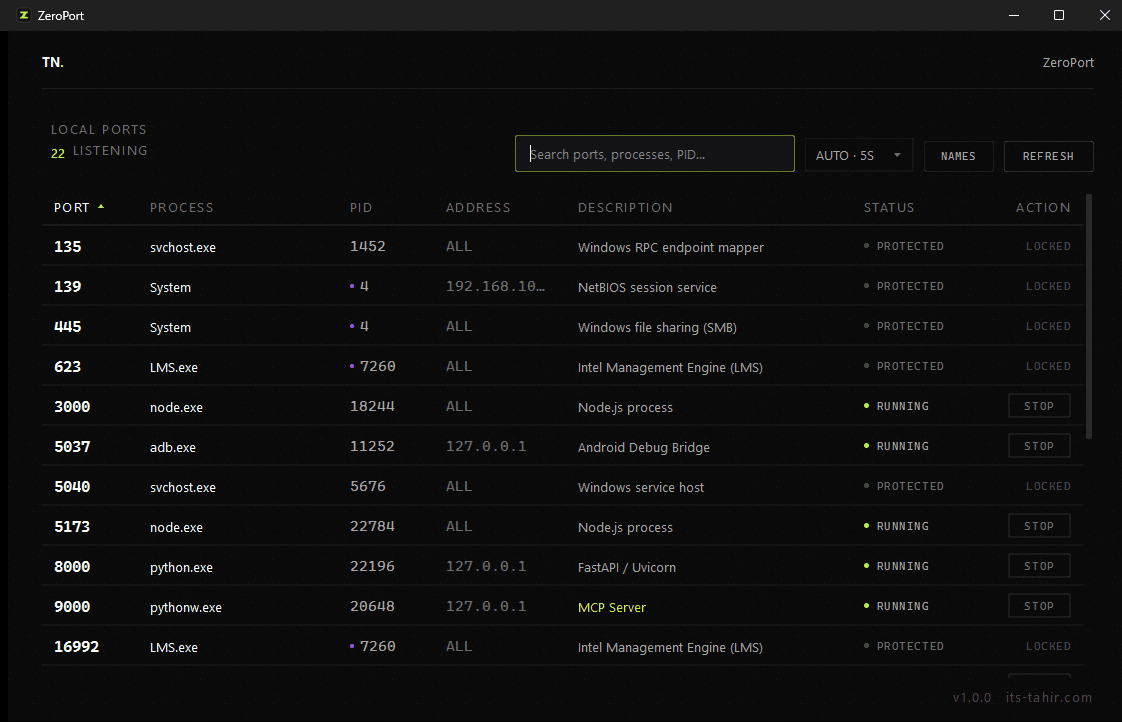Click PID 22196 for python.exe
Image resolution: width=1122 pixels, height=722 pixels.
(372, 567)
